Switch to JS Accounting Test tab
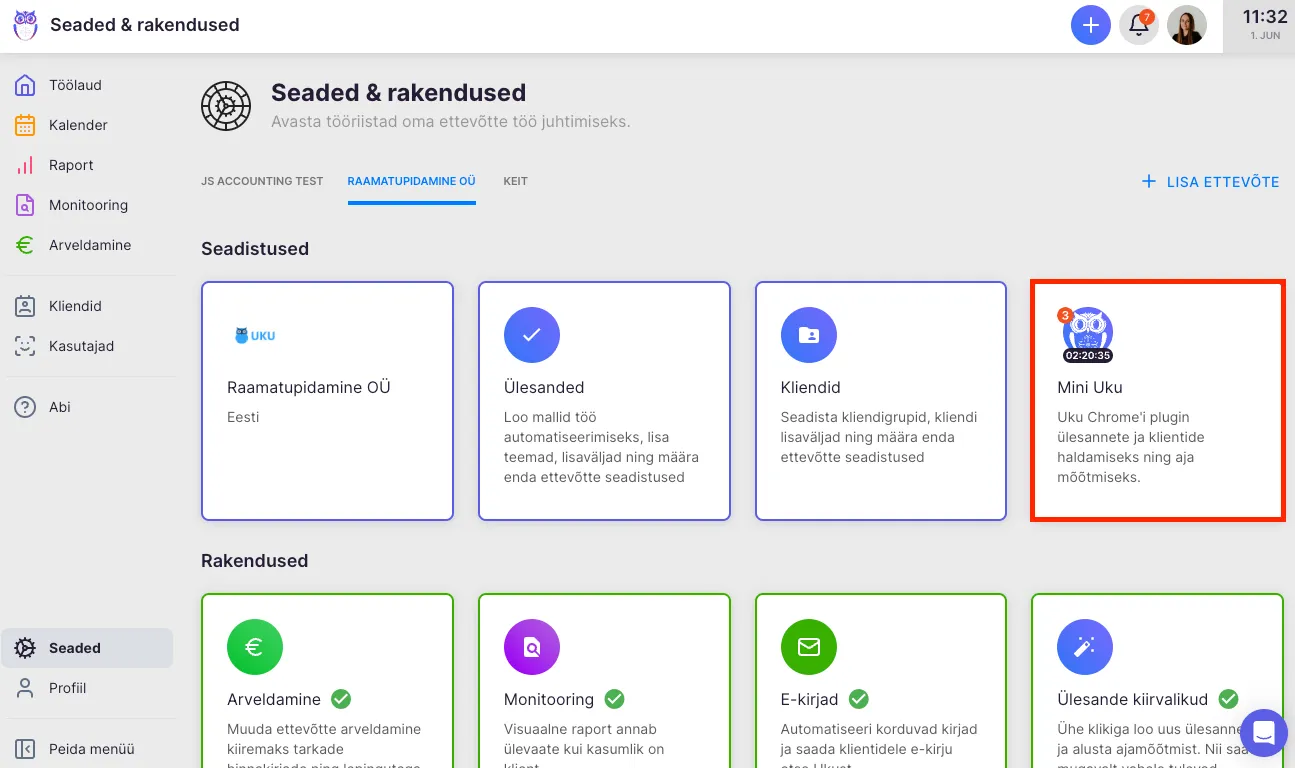This screenshot has height=768, width=1295. pos(262,182)
